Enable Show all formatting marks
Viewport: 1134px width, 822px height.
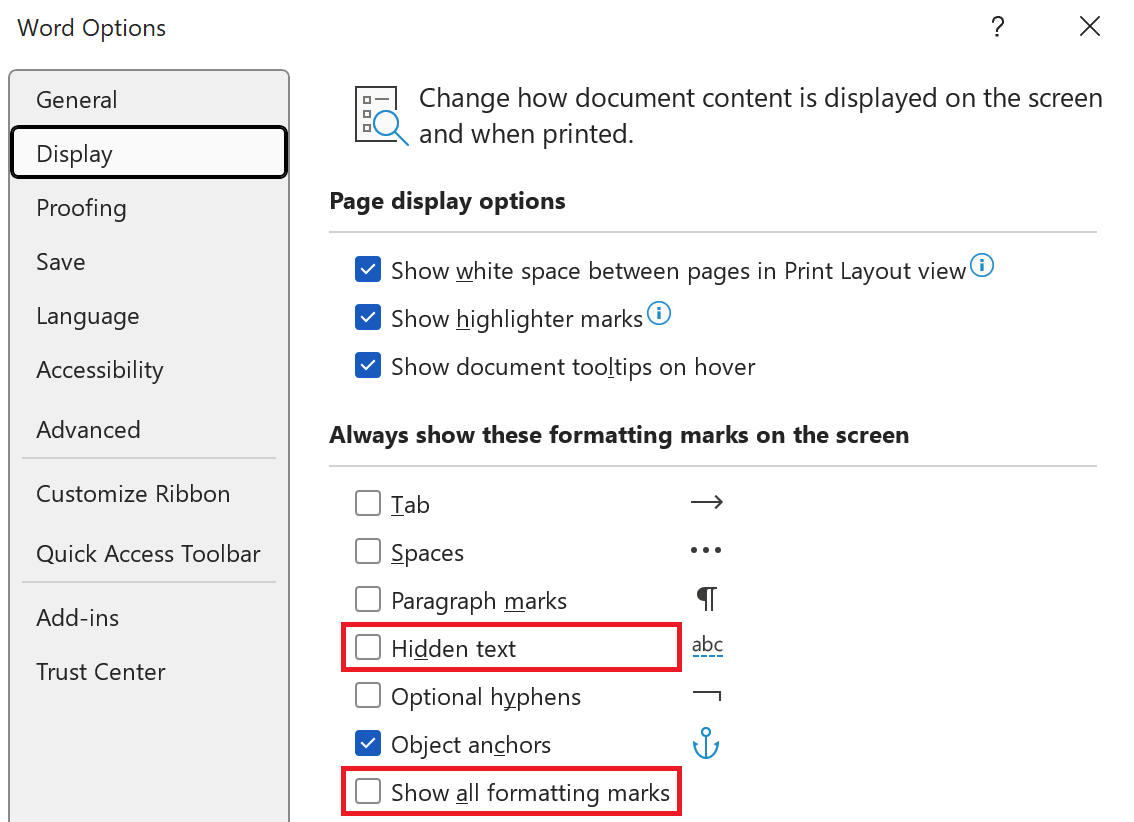pos(368,791)
